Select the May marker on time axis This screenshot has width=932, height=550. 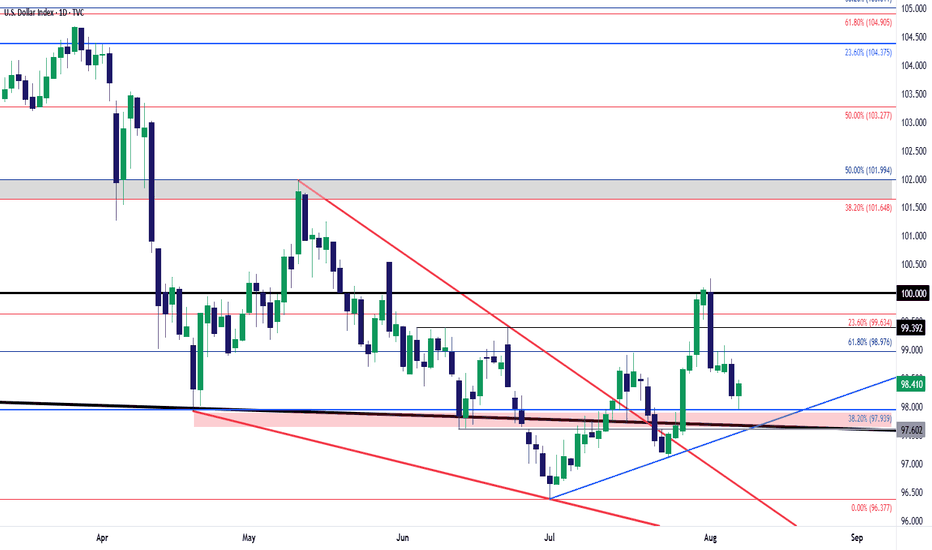tap(248, 538)
